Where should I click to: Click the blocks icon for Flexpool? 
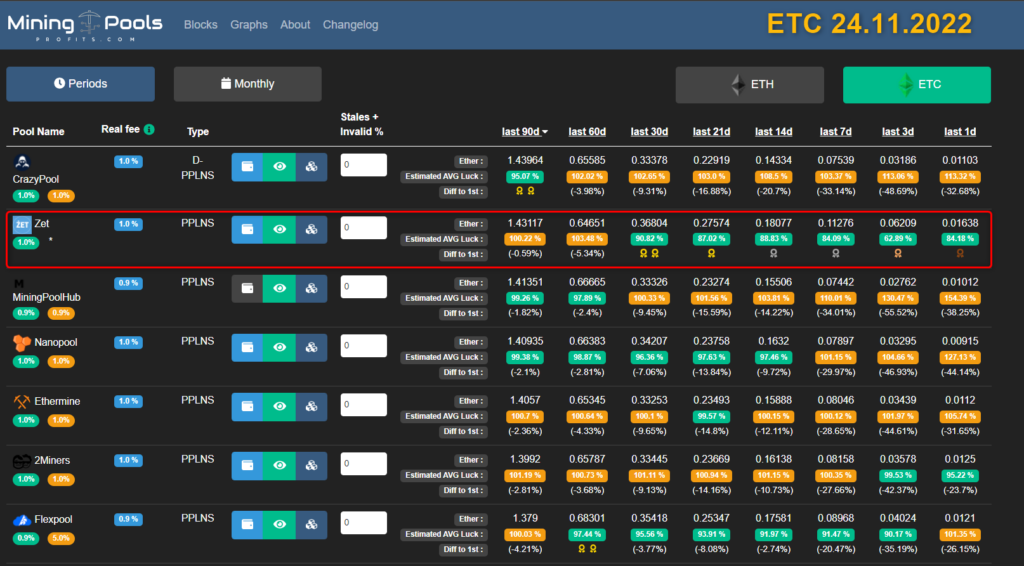click(311, 524)
